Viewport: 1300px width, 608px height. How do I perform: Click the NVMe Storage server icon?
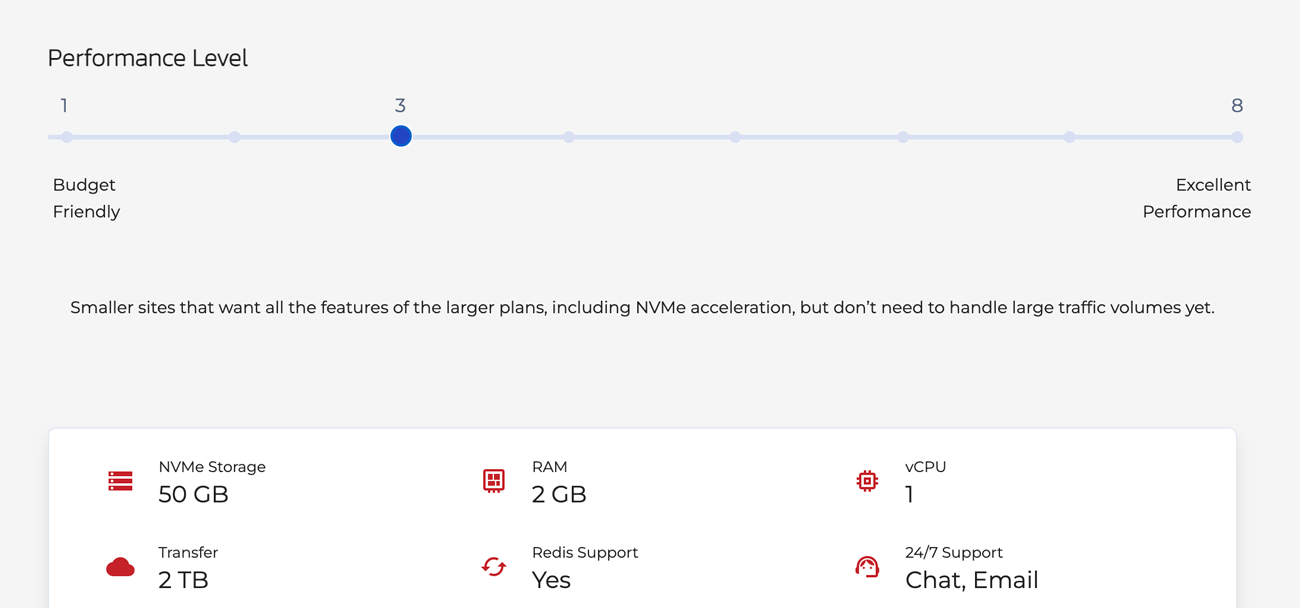[120, 481]
